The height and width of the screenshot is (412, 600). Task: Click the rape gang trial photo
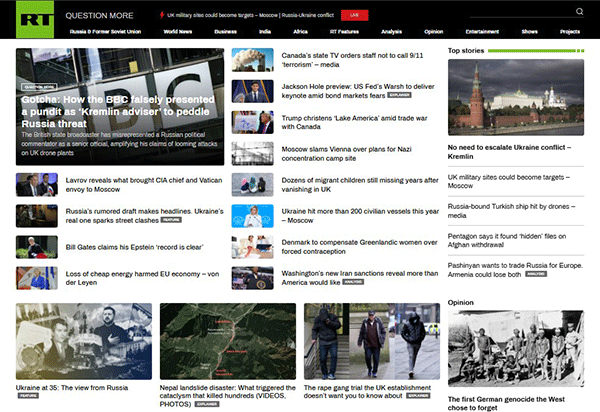[x=372, y=341]
